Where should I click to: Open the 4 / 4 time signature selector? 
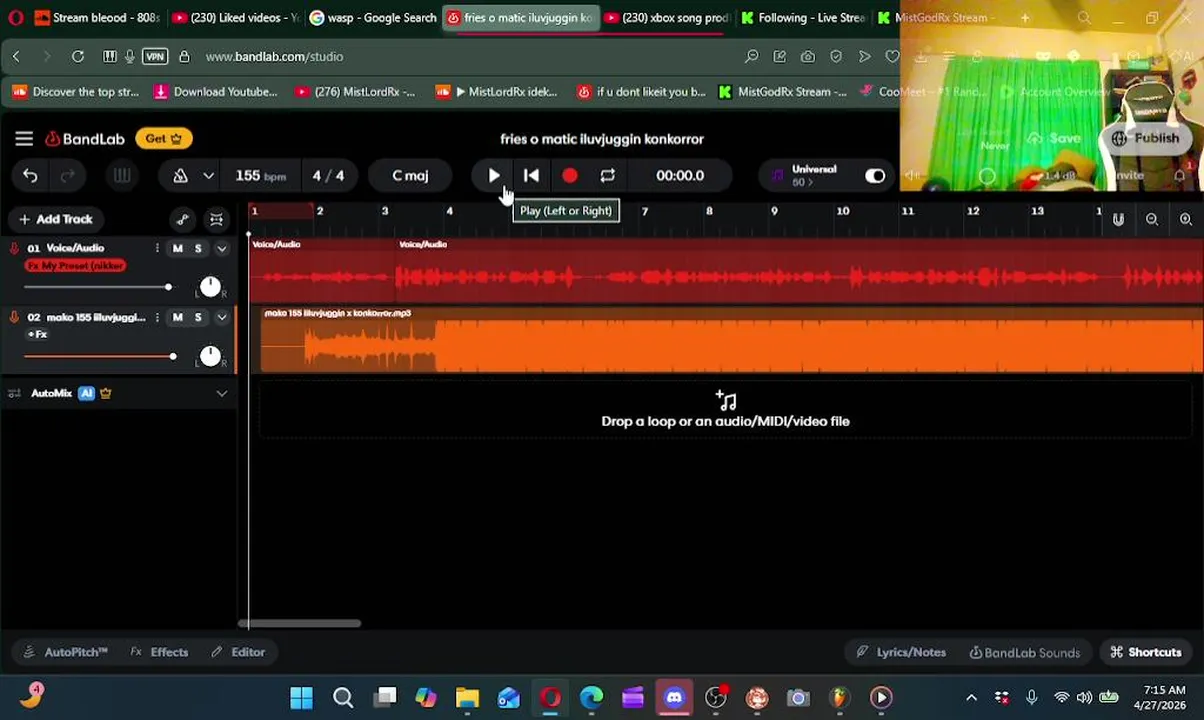pyautogui.click(x=328, y=176)
